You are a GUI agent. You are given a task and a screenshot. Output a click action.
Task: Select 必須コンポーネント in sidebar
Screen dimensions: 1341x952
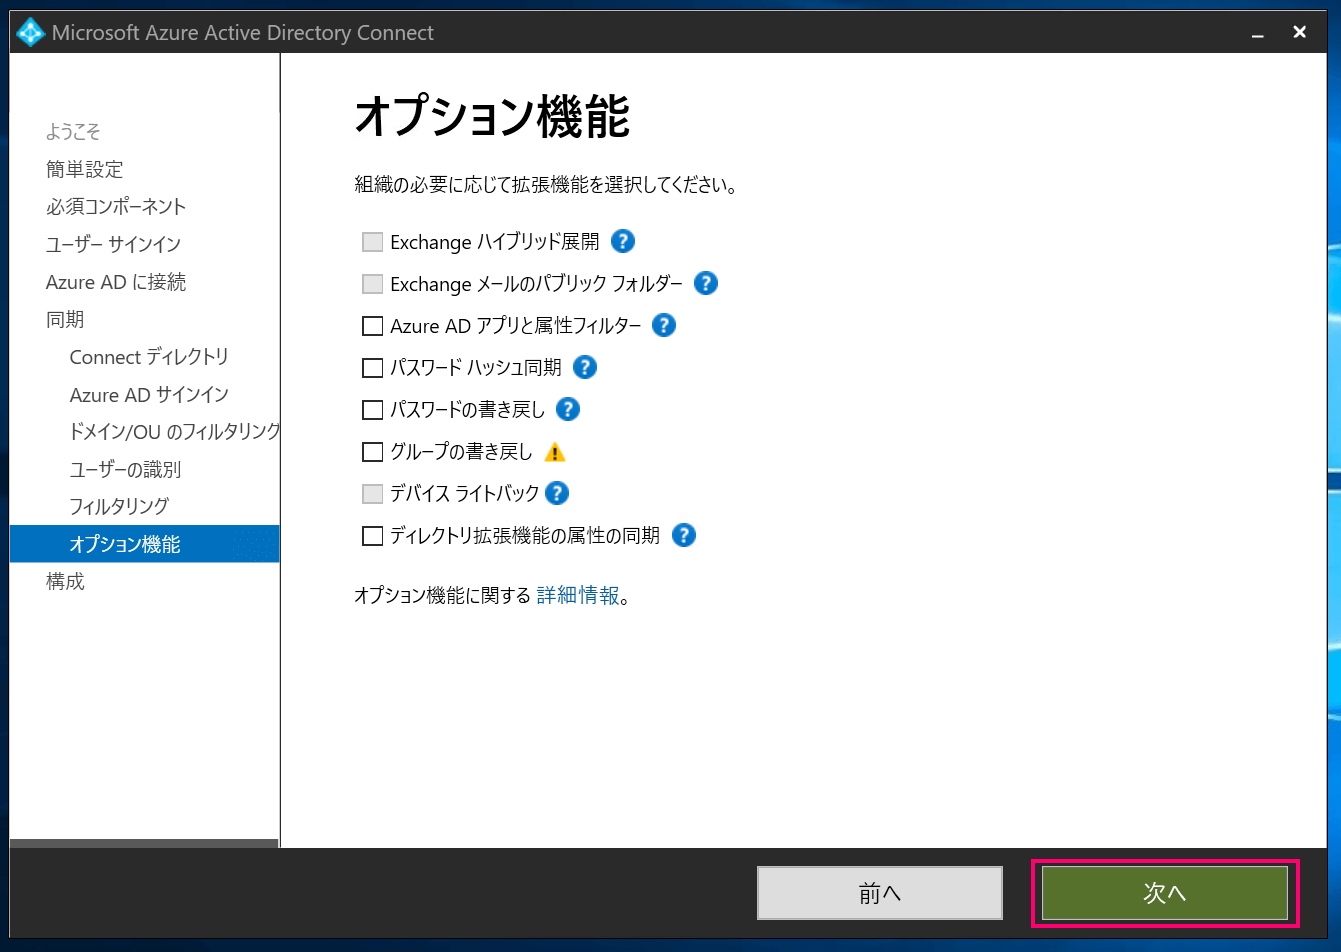tap(116, 207)
